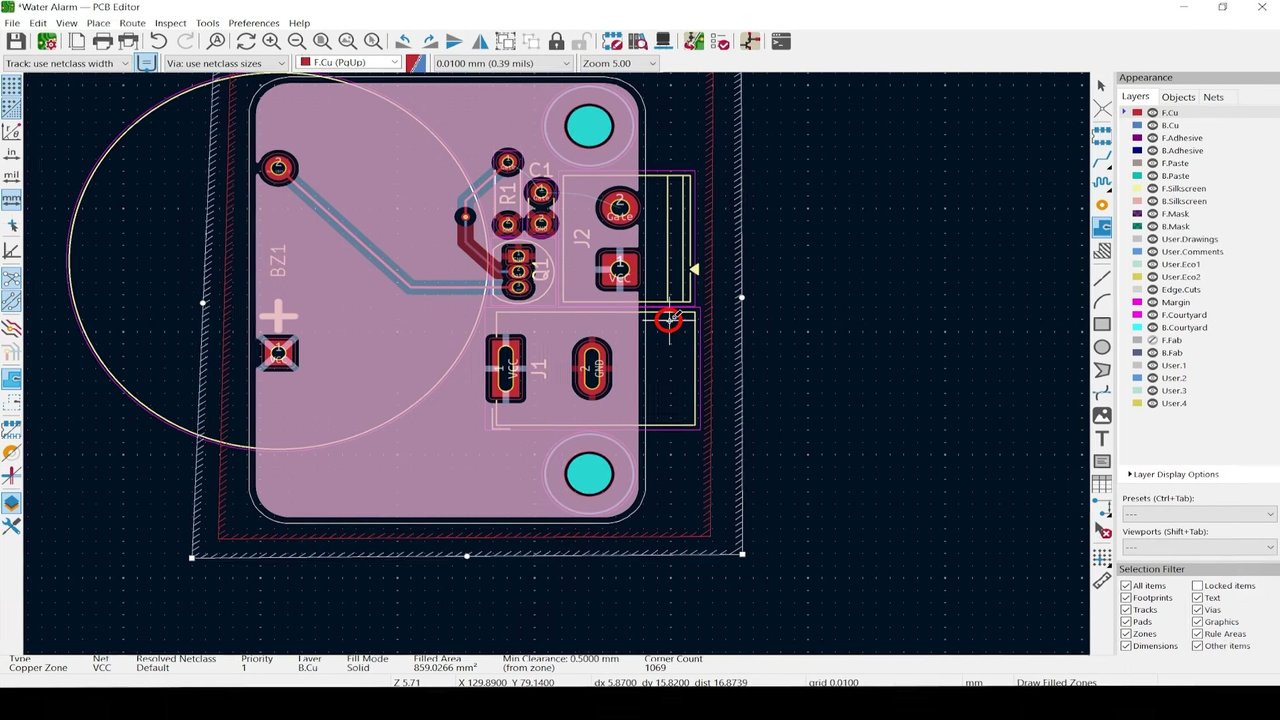
Task: Click the B.Cu layer color swatch
Action: click(x=1137, y=126)
